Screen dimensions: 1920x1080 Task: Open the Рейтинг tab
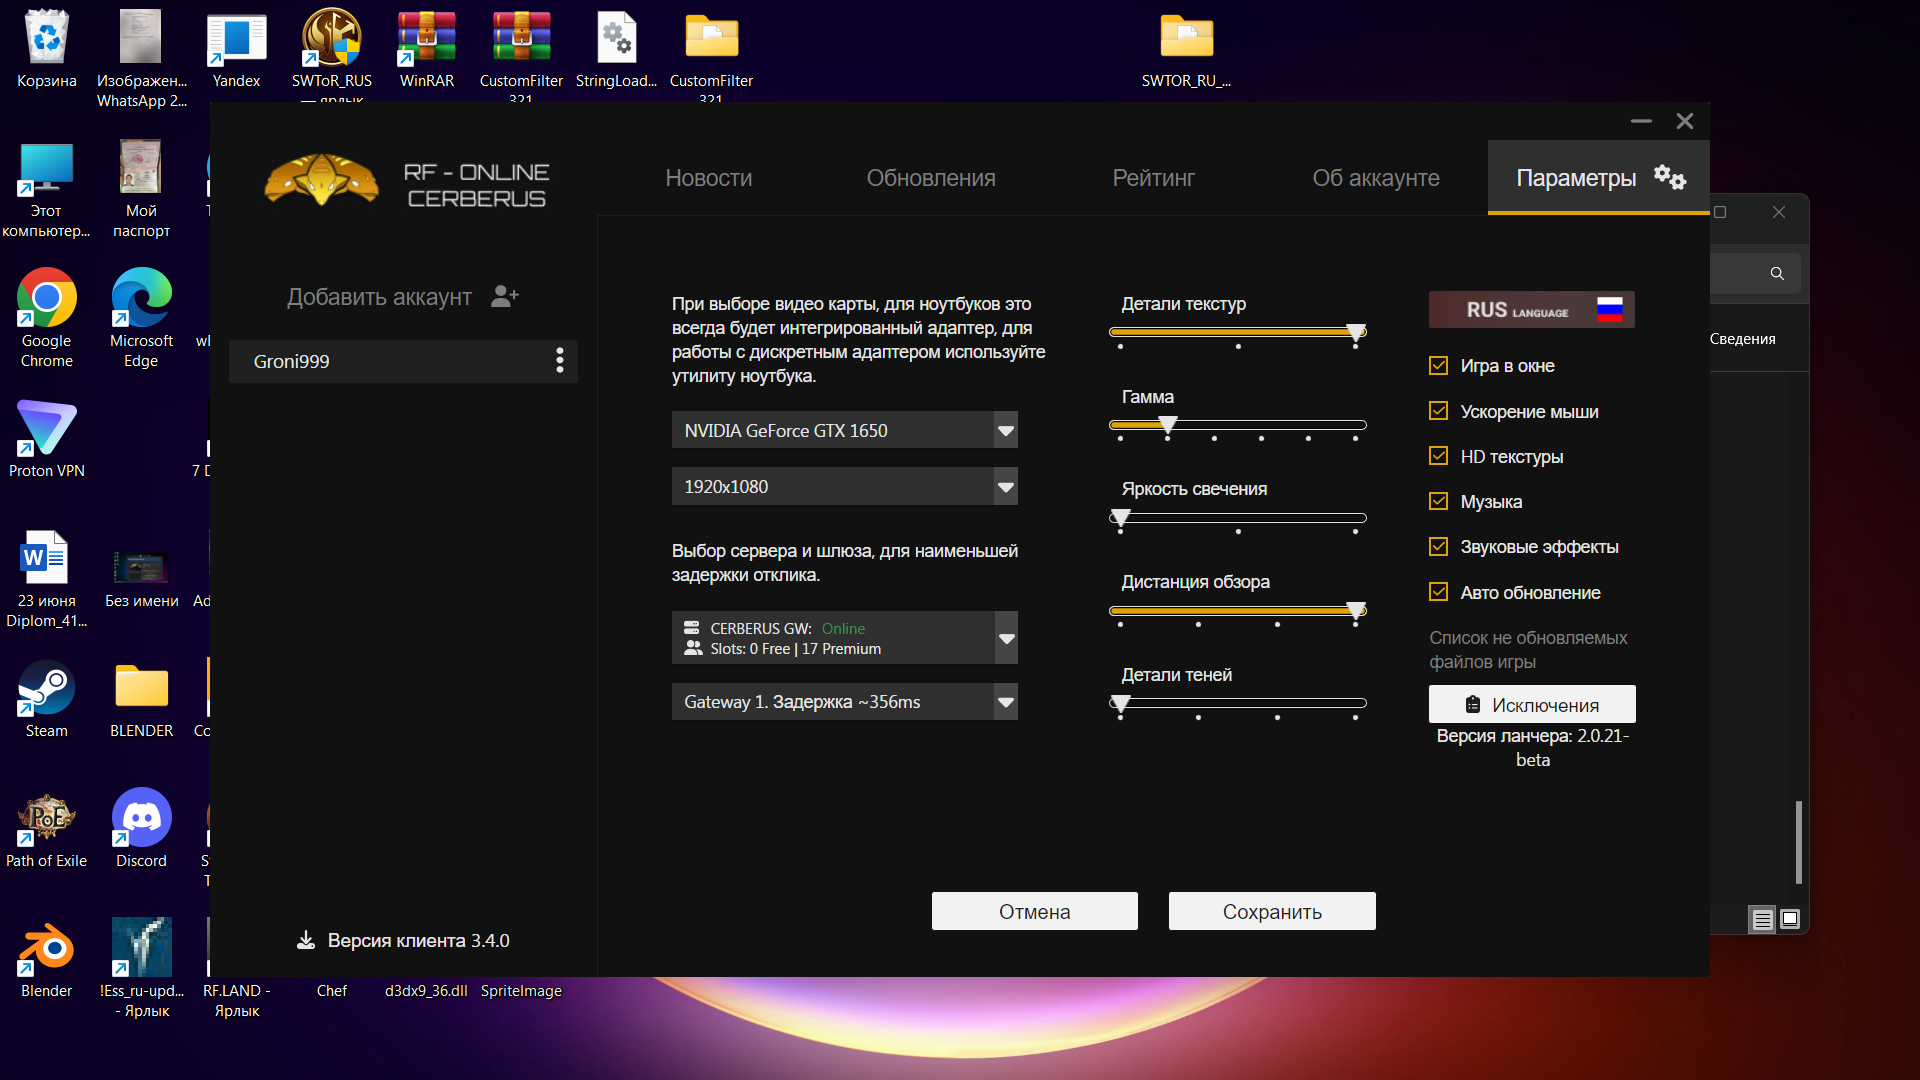[1154, 178]
